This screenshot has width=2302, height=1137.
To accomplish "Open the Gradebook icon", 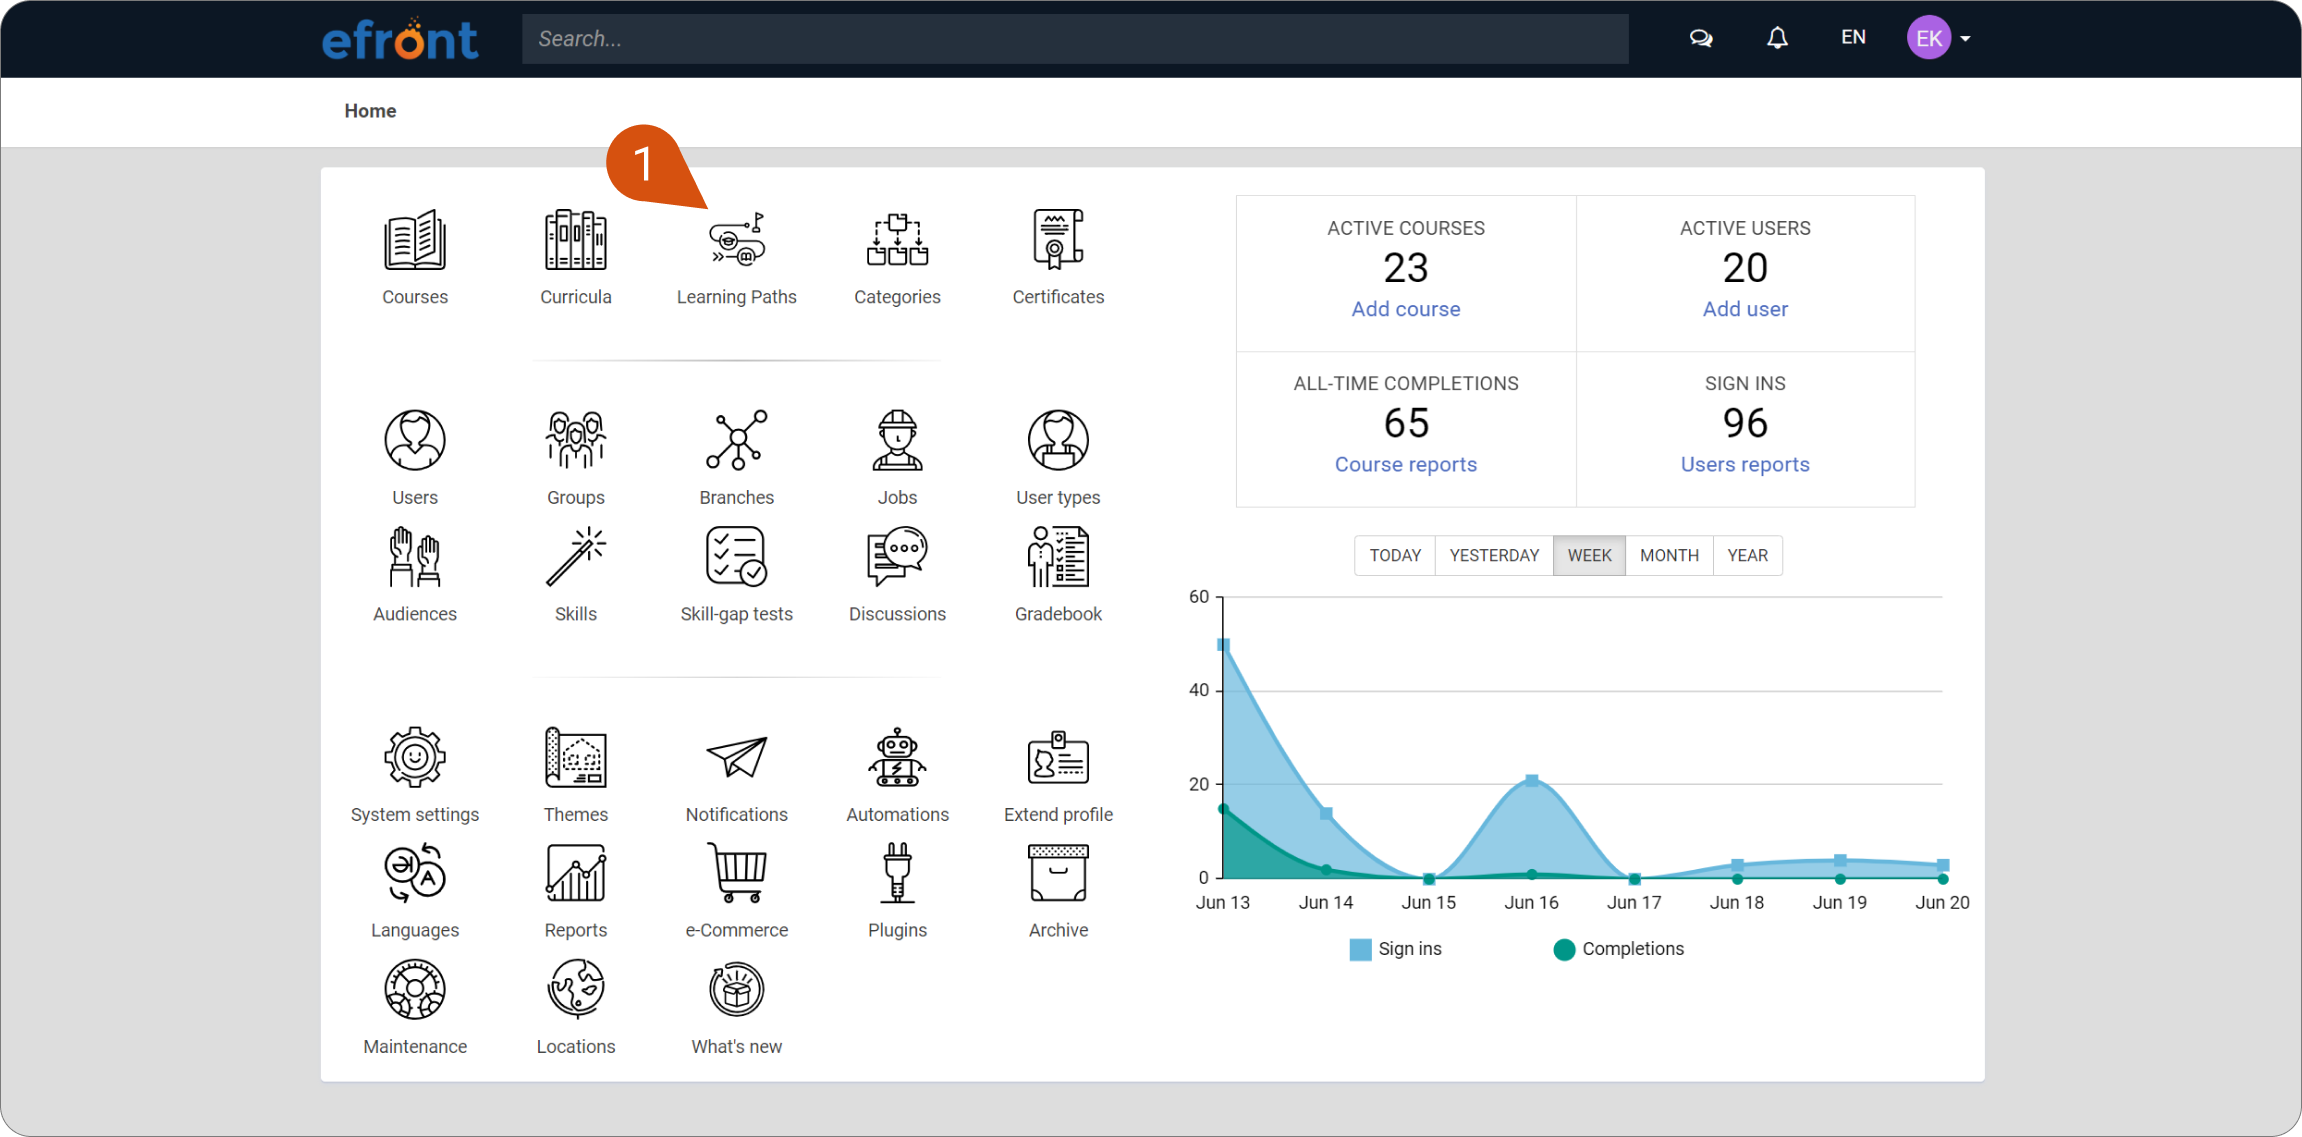I will coord(1057,557).
